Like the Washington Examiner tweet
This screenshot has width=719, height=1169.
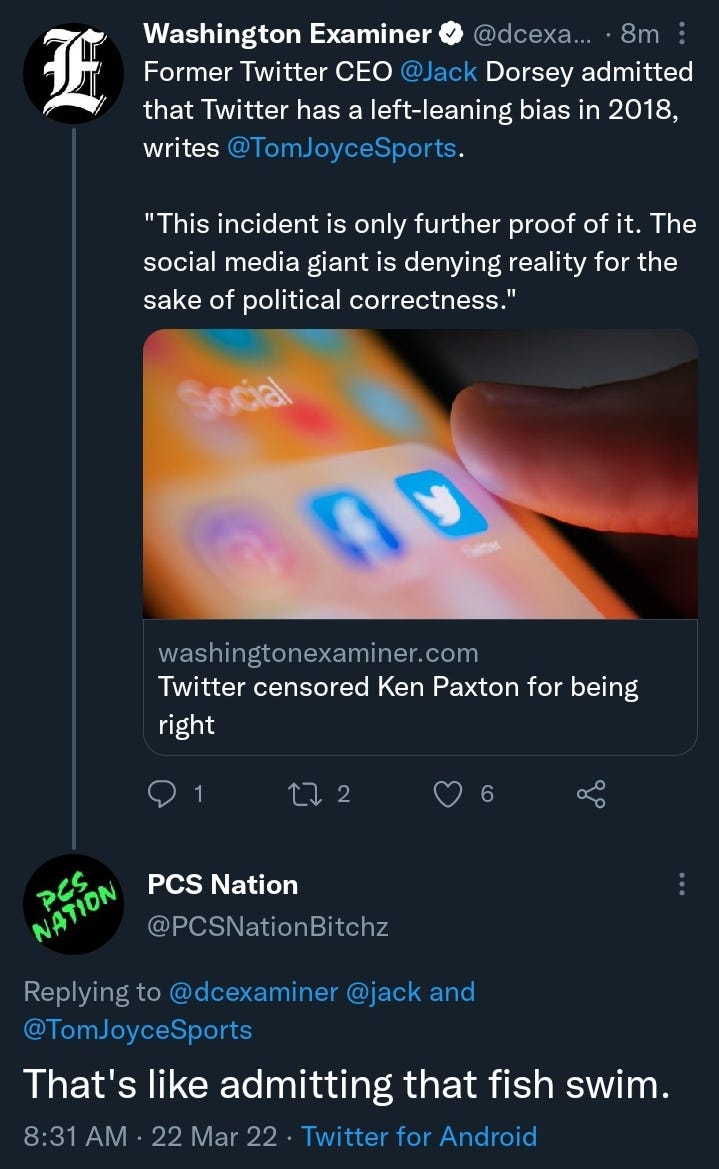(x=448, y=794)
